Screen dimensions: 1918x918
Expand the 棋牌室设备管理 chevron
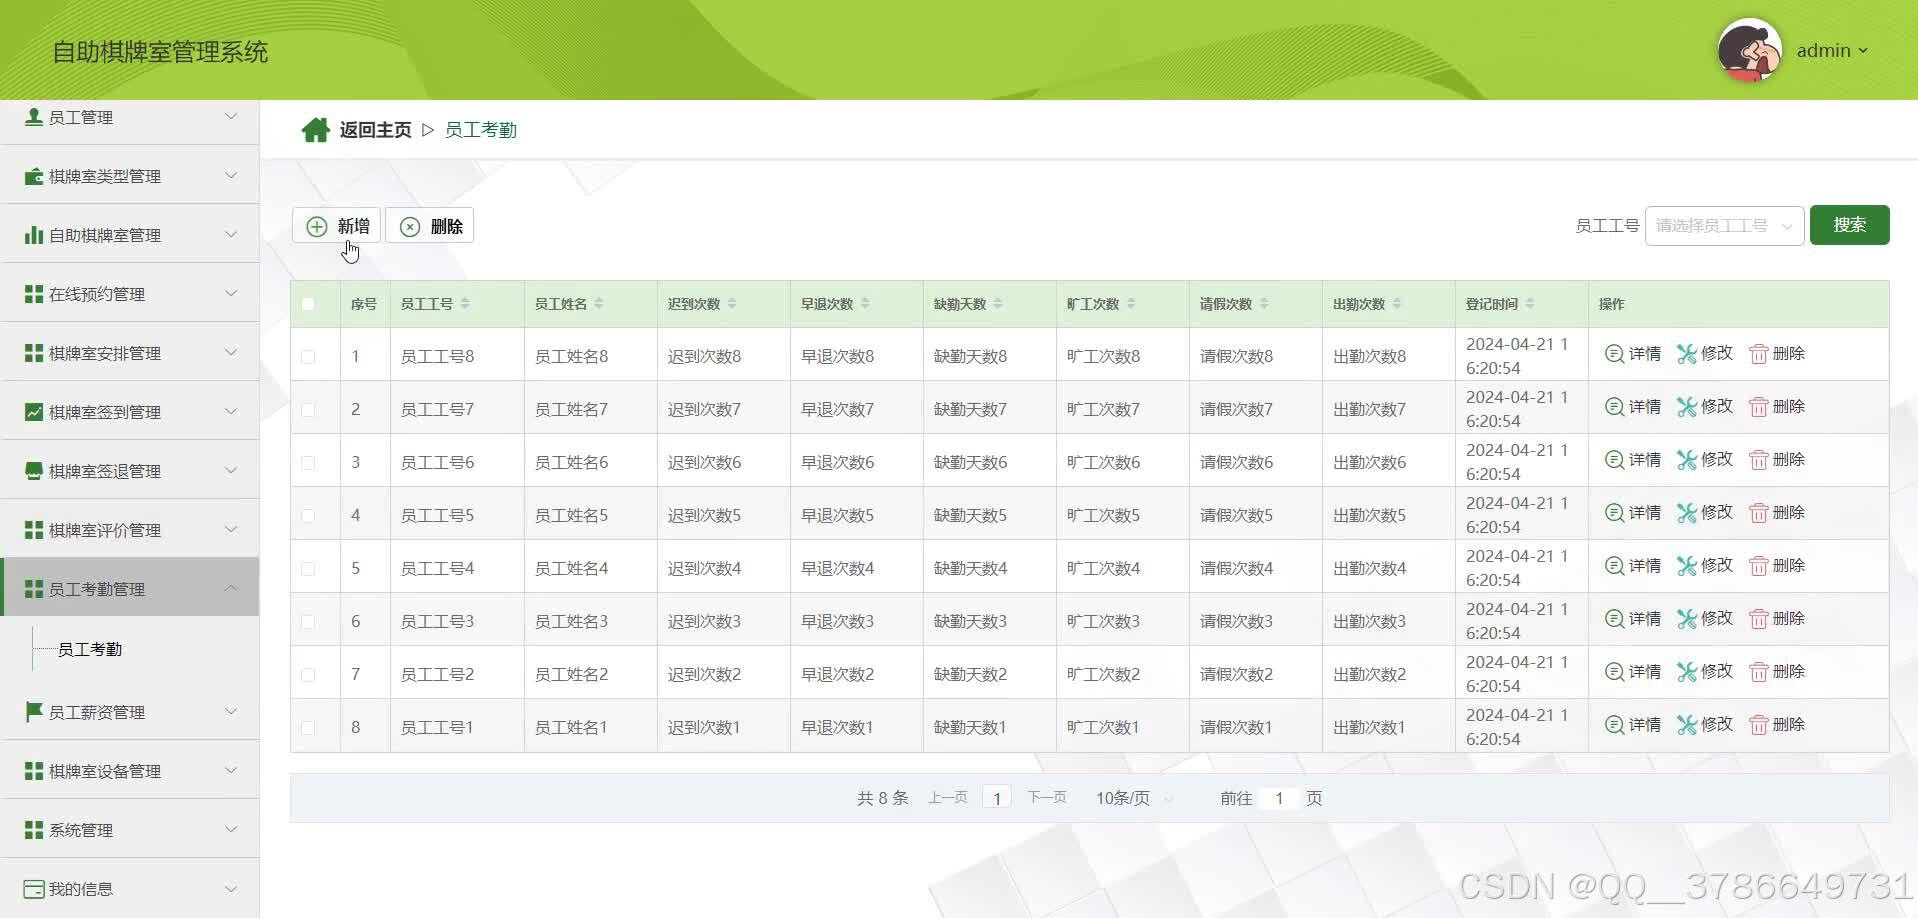(x=231, y=770)
